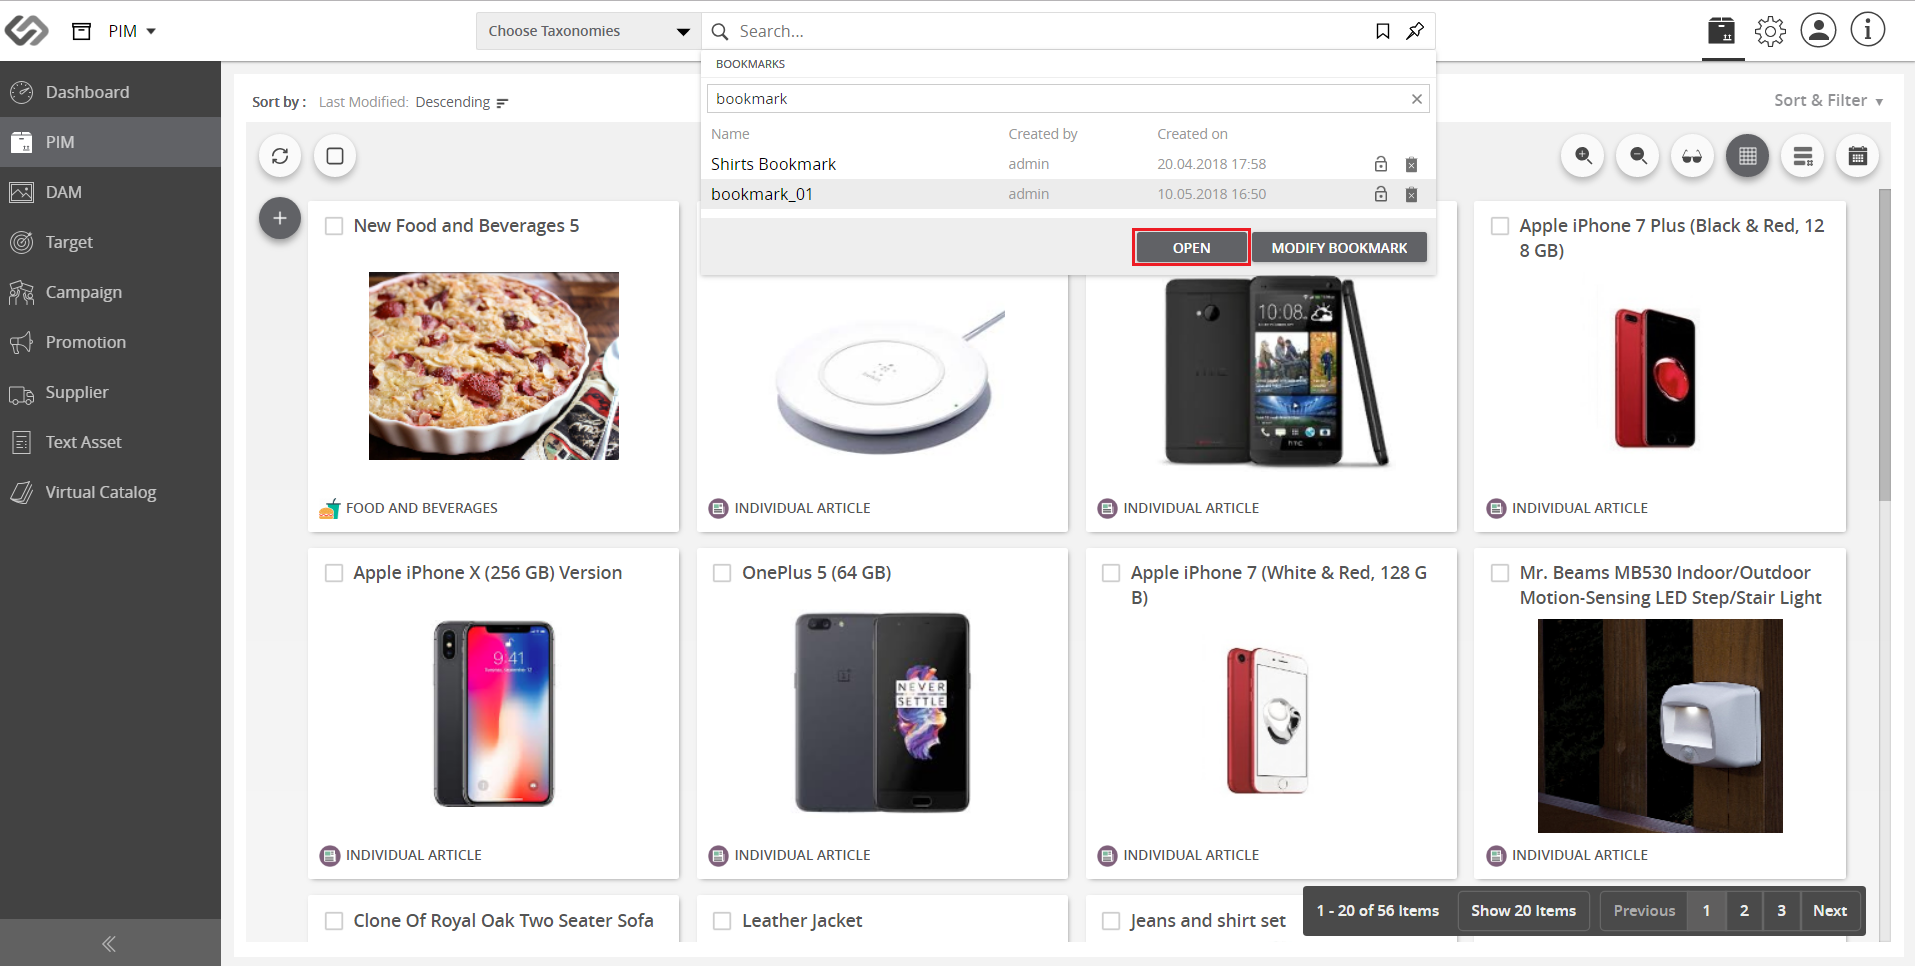Click the bookmark icon in search bar
This screenshot has width=1915, height=966.
[1382, 31]
